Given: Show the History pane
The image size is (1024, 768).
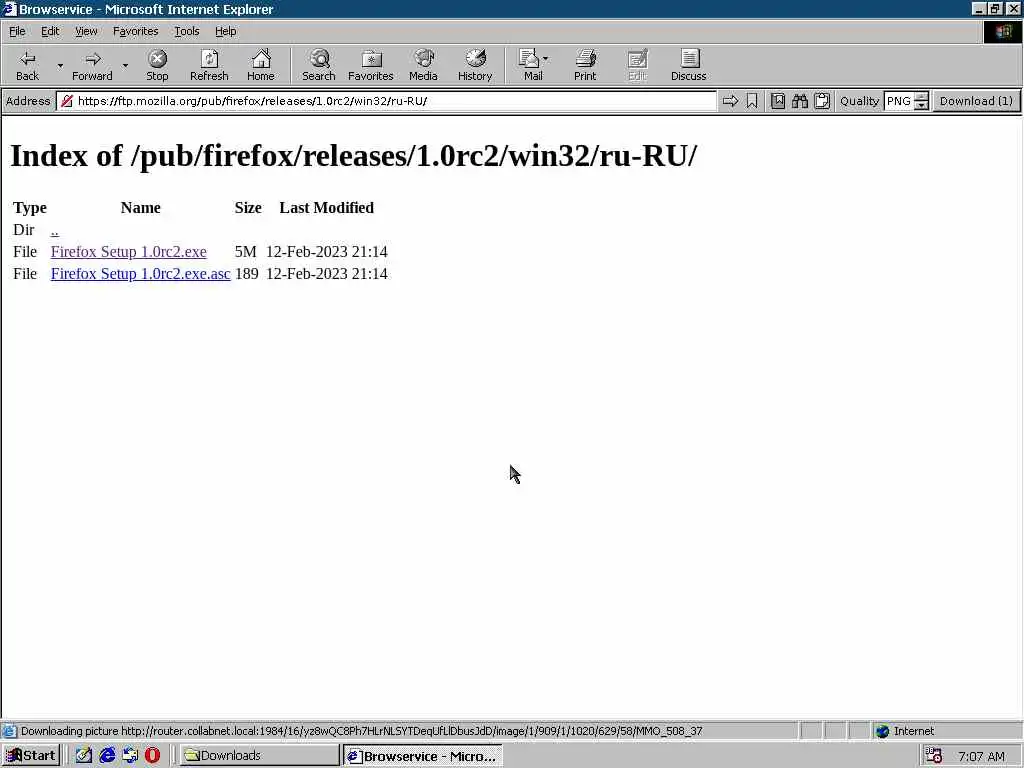Looking at the screenshot, I should point(475,65).
